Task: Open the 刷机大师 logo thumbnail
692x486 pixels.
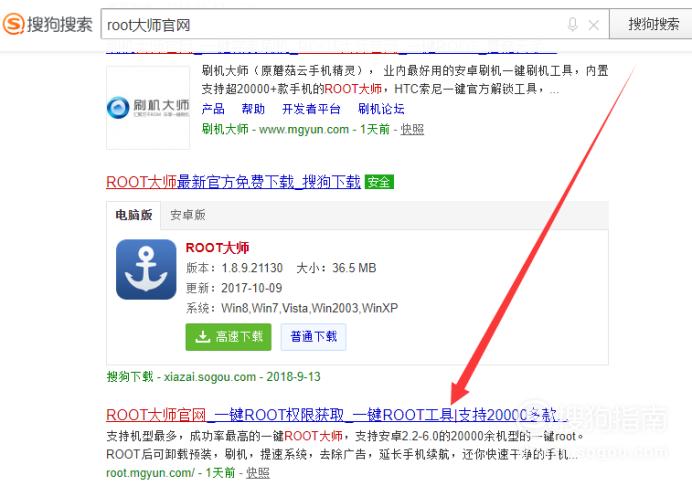Action: 148,108
